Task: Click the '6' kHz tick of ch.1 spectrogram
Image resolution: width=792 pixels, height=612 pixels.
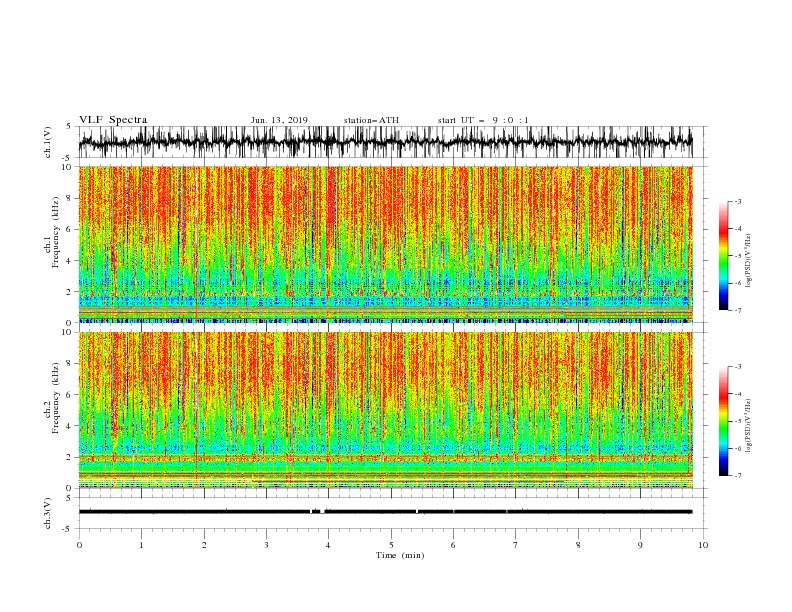Action: 70,229
